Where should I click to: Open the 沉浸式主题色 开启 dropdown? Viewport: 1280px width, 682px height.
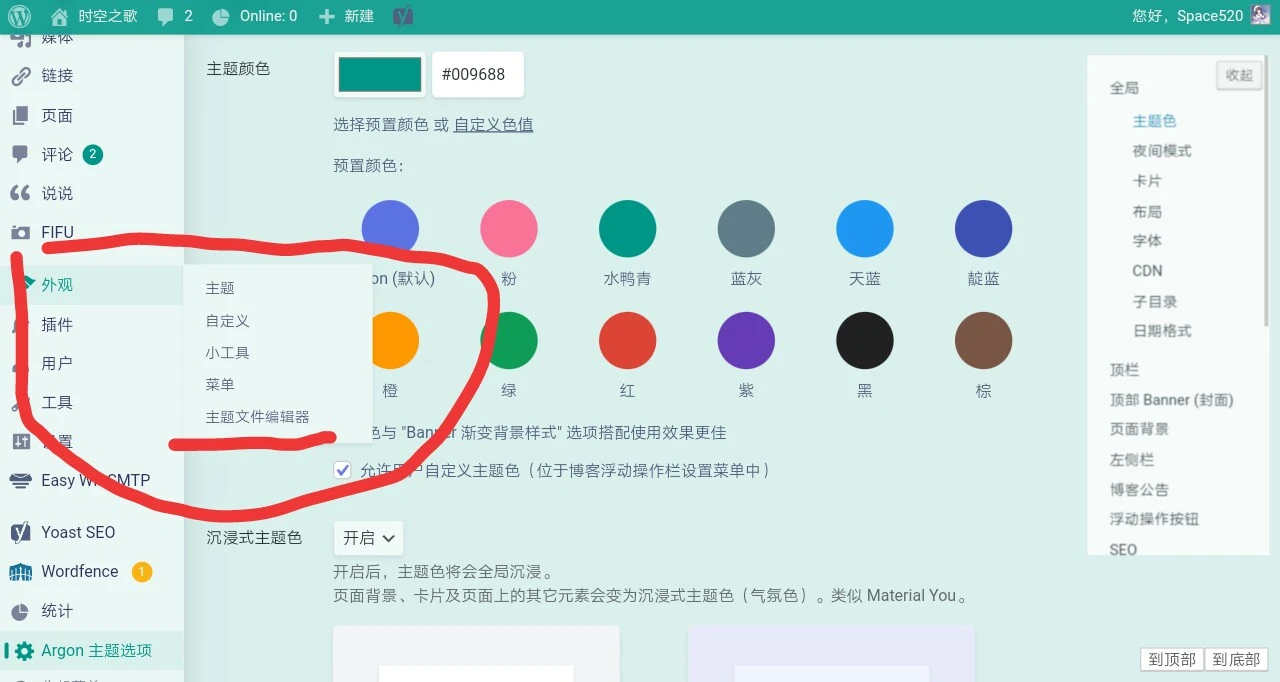(368, 538)
